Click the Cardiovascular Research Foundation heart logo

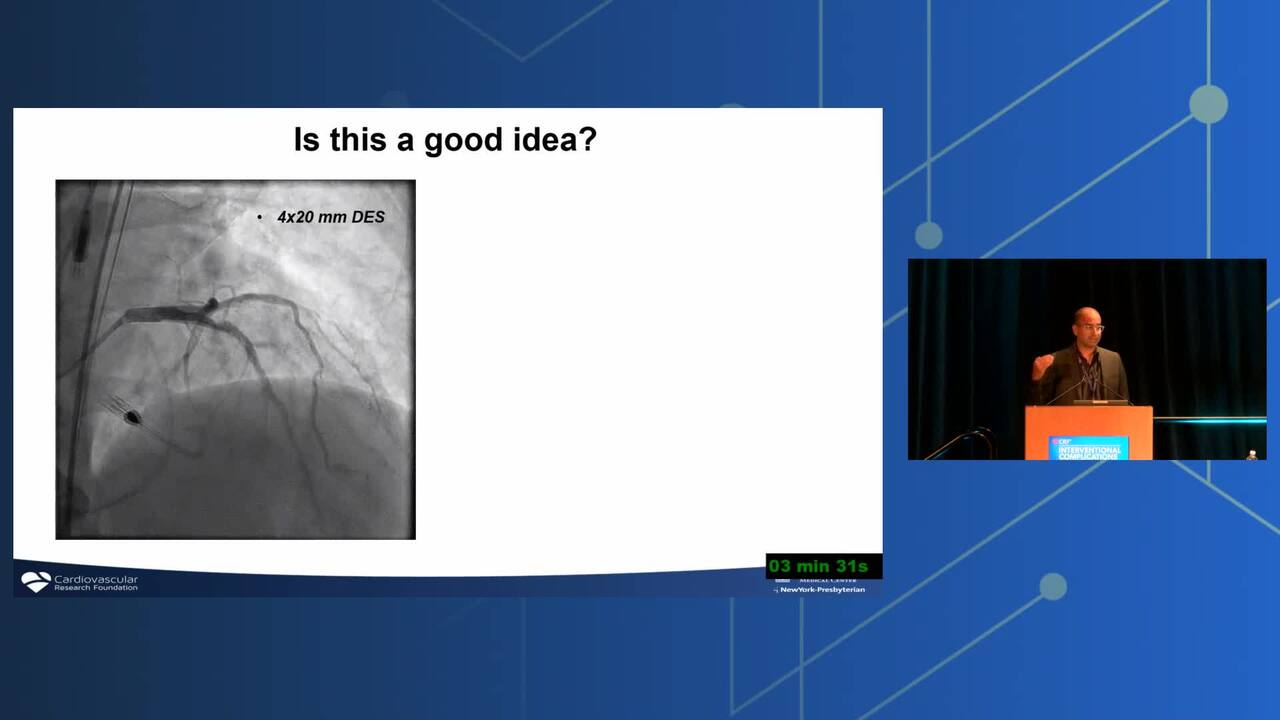click(x=36, y=581)
